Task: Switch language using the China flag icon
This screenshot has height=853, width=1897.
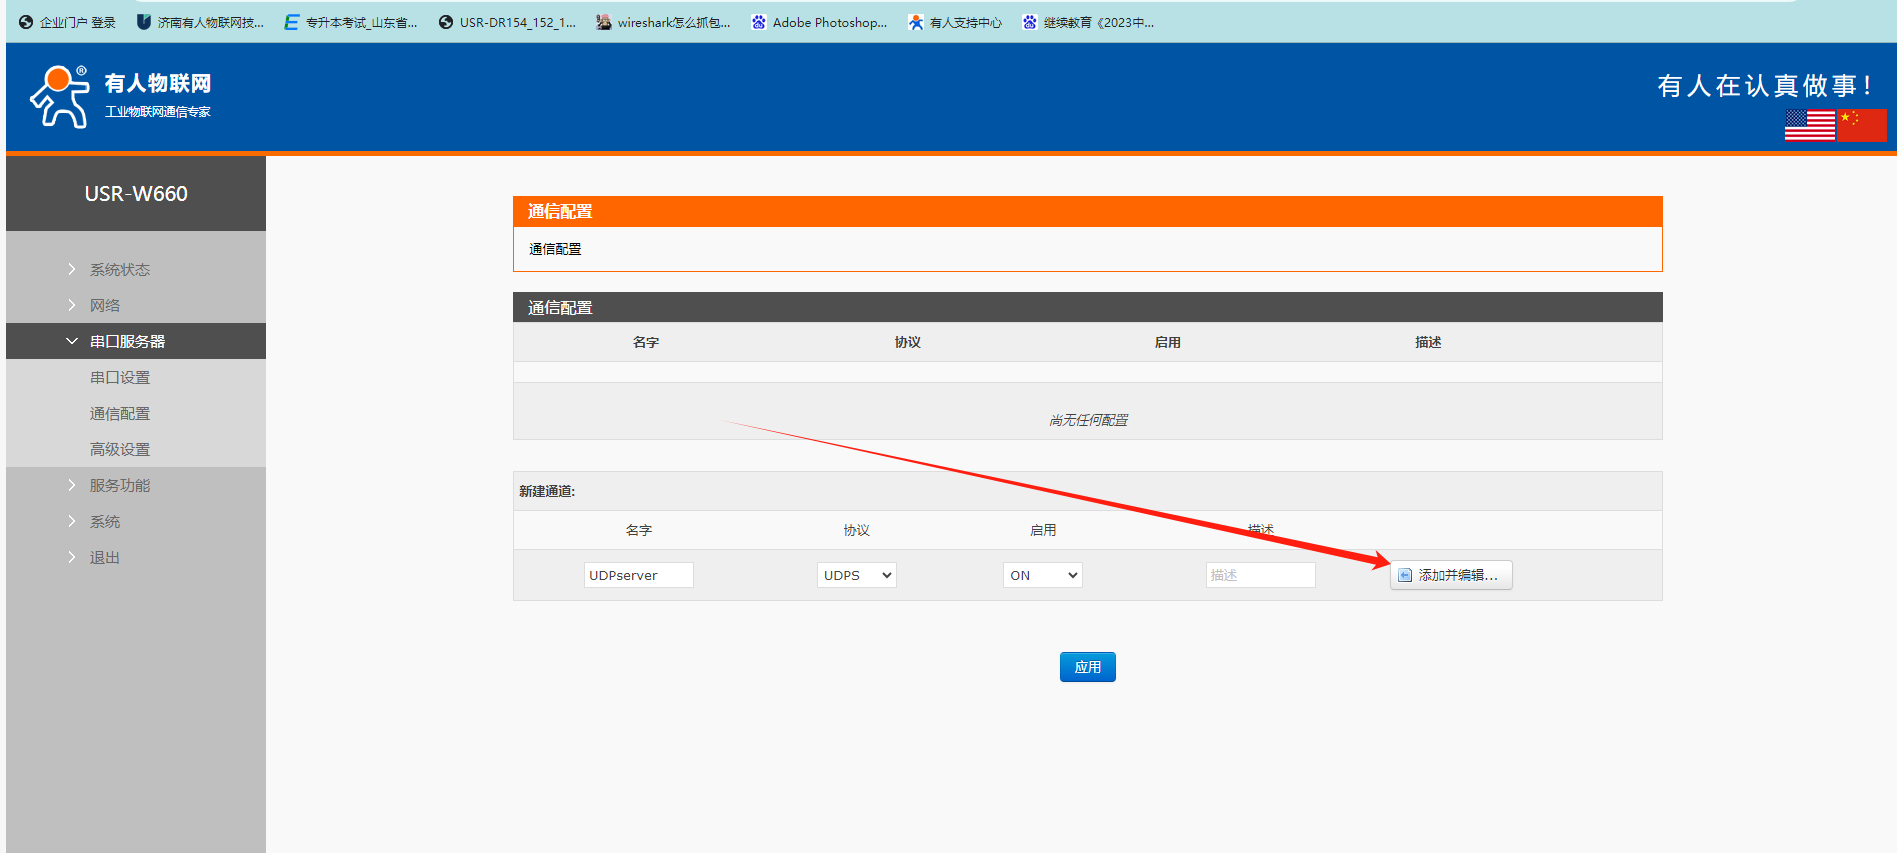Action: point(1862,125)
